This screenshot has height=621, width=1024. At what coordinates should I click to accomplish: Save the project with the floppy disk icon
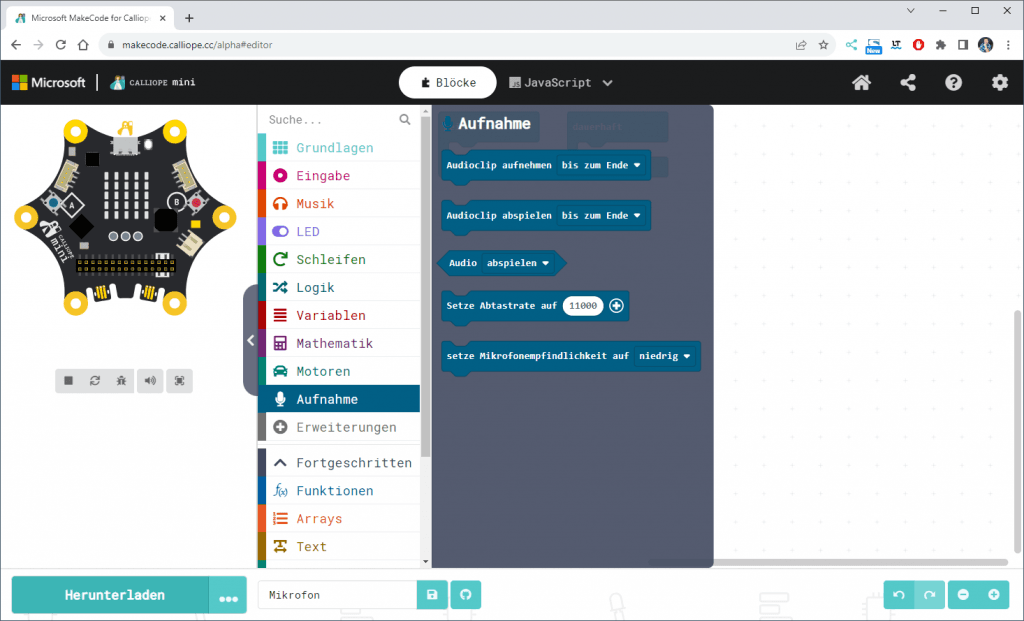(432, 595)
